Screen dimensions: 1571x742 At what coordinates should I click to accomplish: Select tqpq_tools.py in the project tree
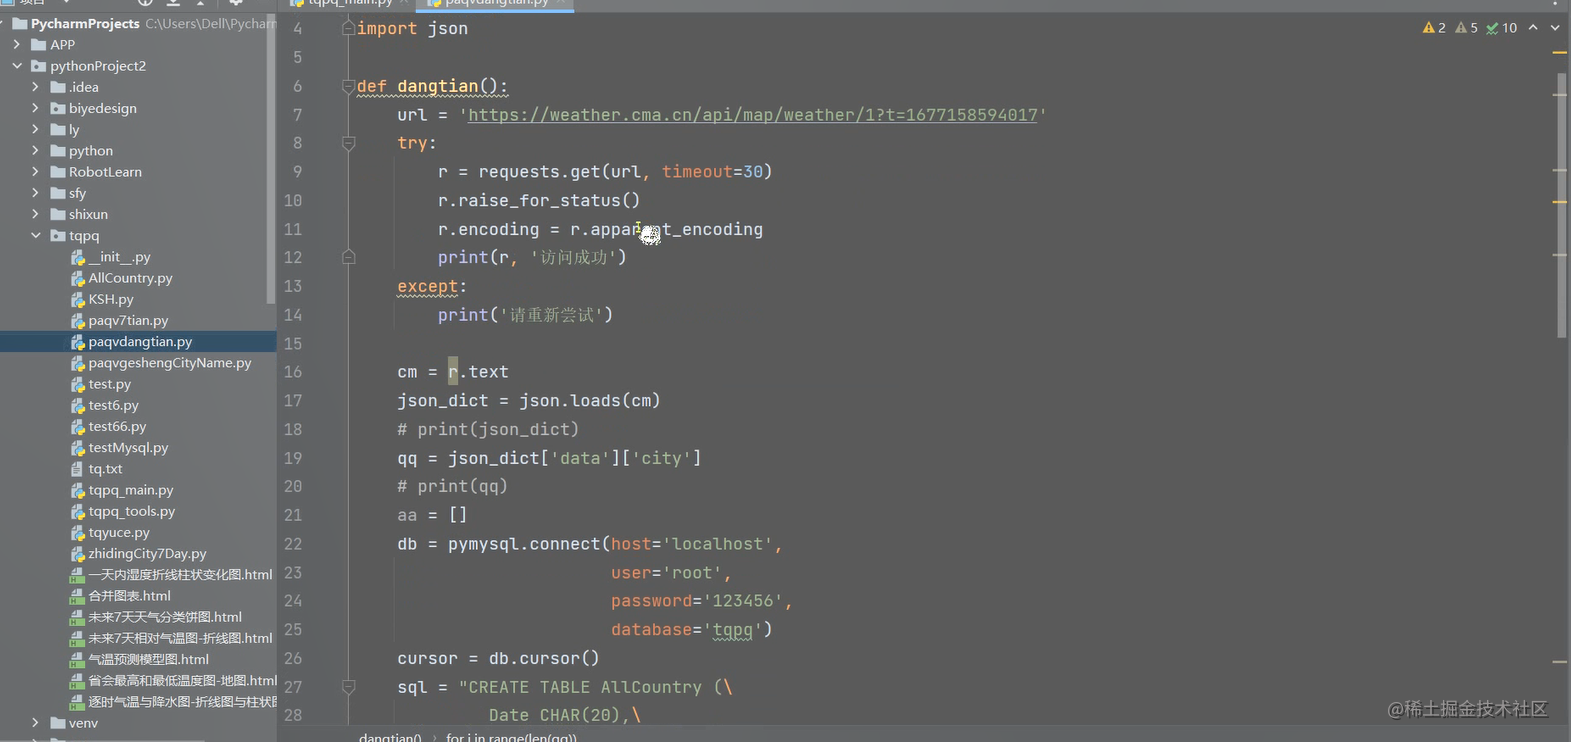(x=132, y=511)
